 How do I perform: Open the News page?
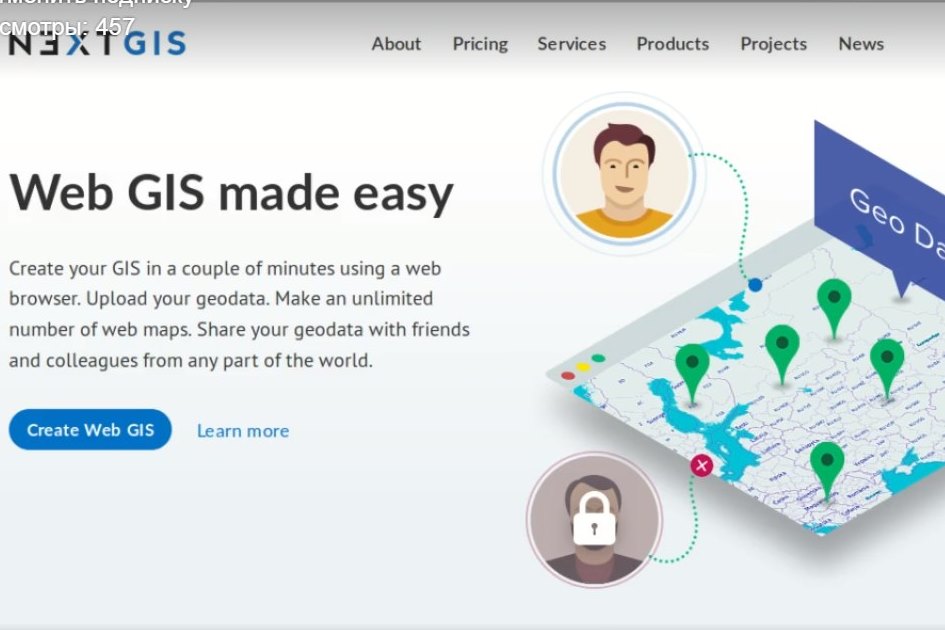tap(861, 44)
